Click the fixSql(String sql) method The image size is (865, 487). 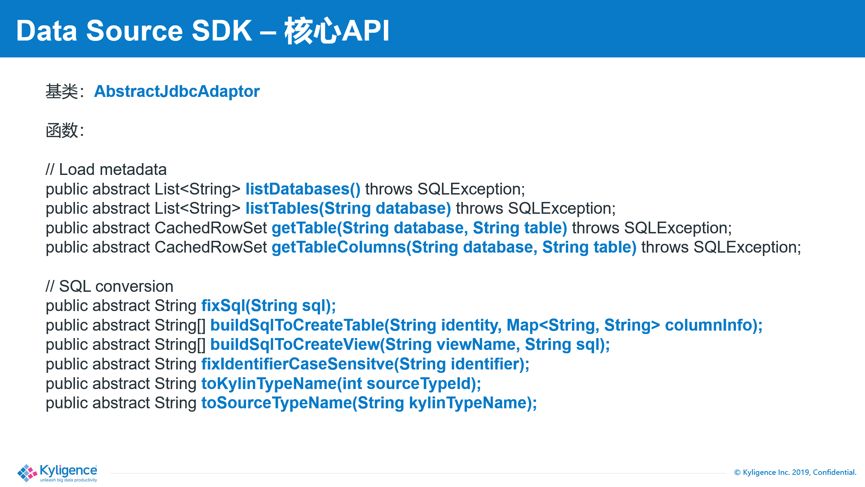click(x=269, y=306)
